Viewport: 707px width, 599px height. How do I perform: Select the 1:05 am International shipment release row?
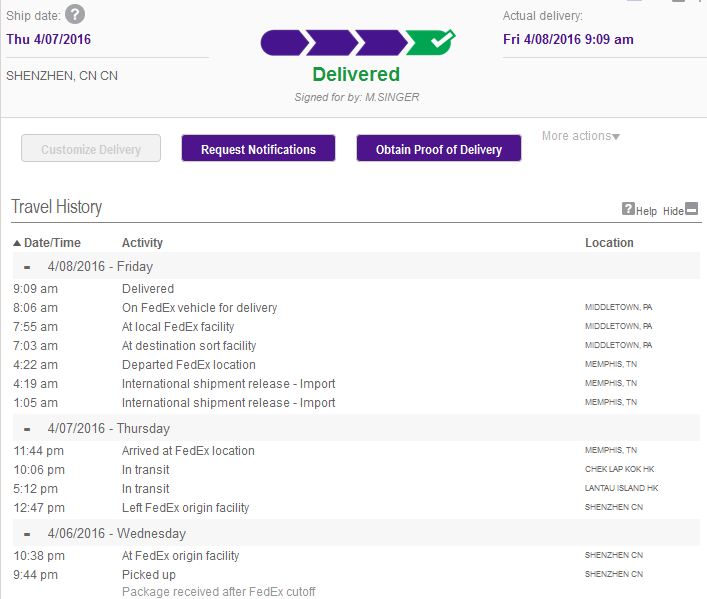[356, 402]
